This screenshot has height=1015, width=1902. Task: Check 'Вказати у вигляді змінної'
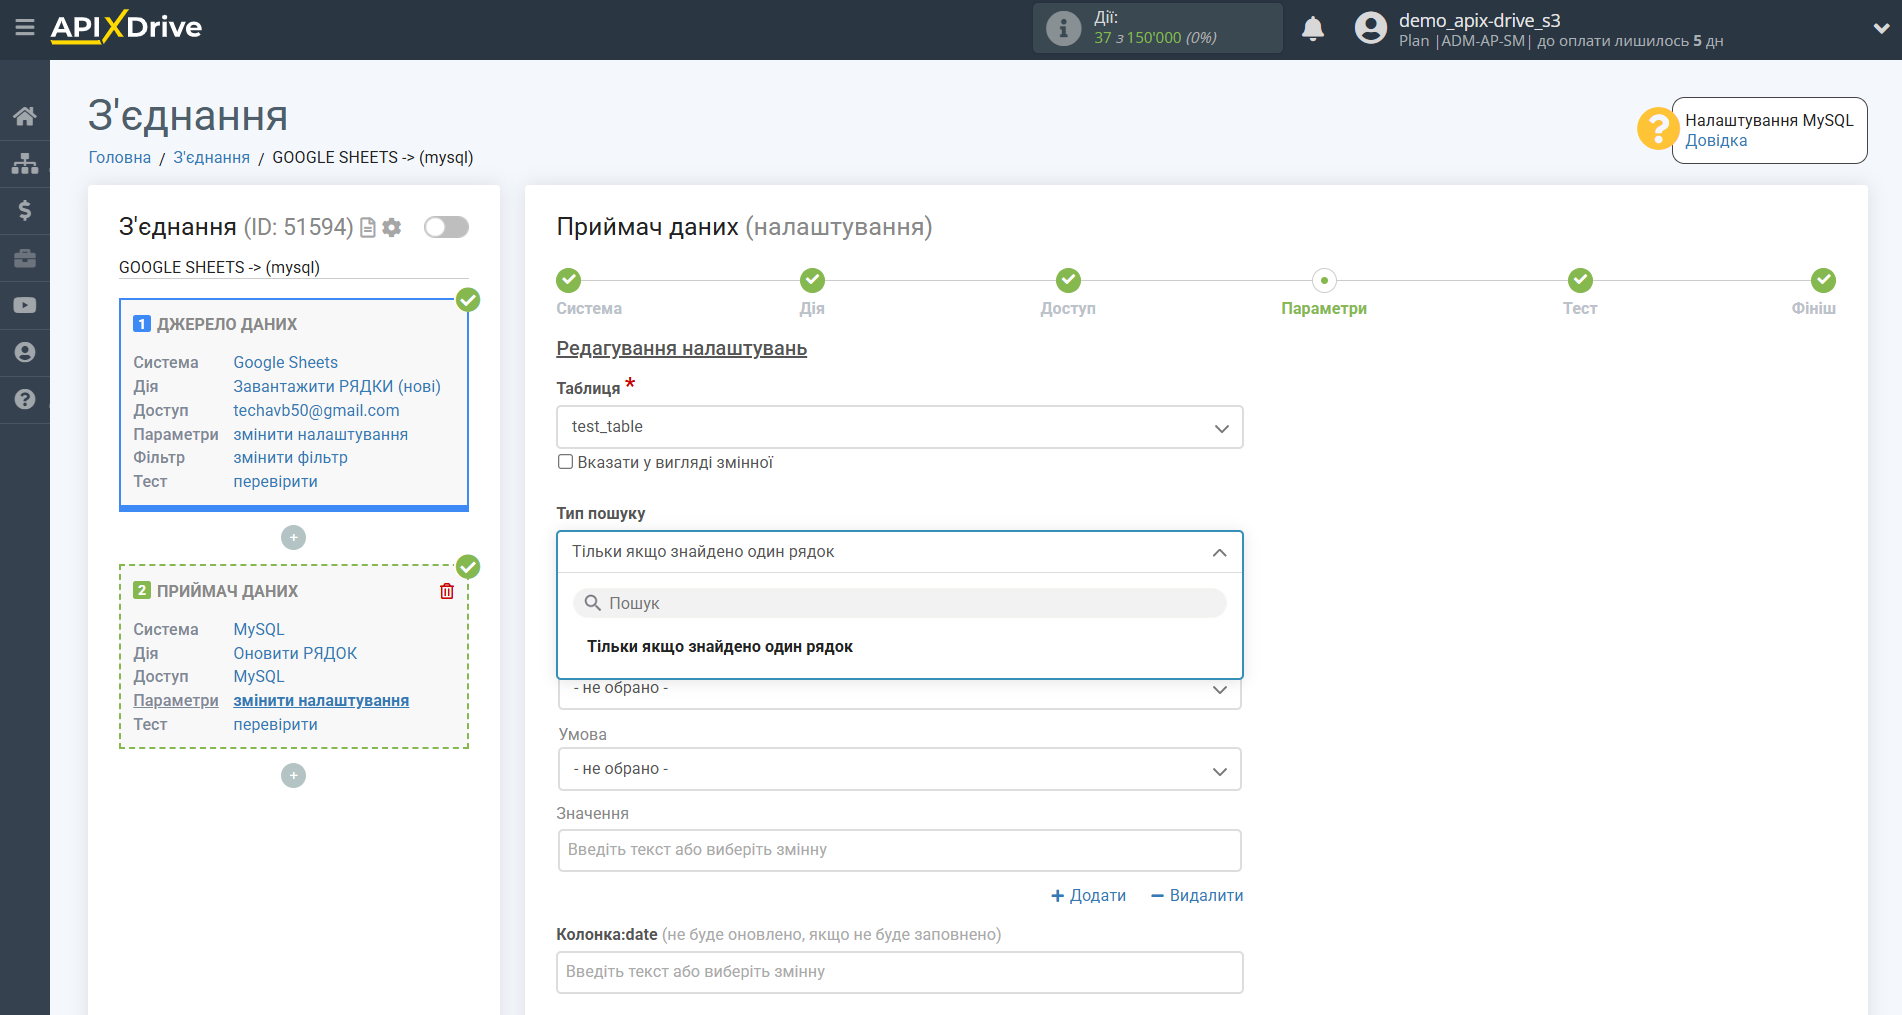[x=566, y=462]
